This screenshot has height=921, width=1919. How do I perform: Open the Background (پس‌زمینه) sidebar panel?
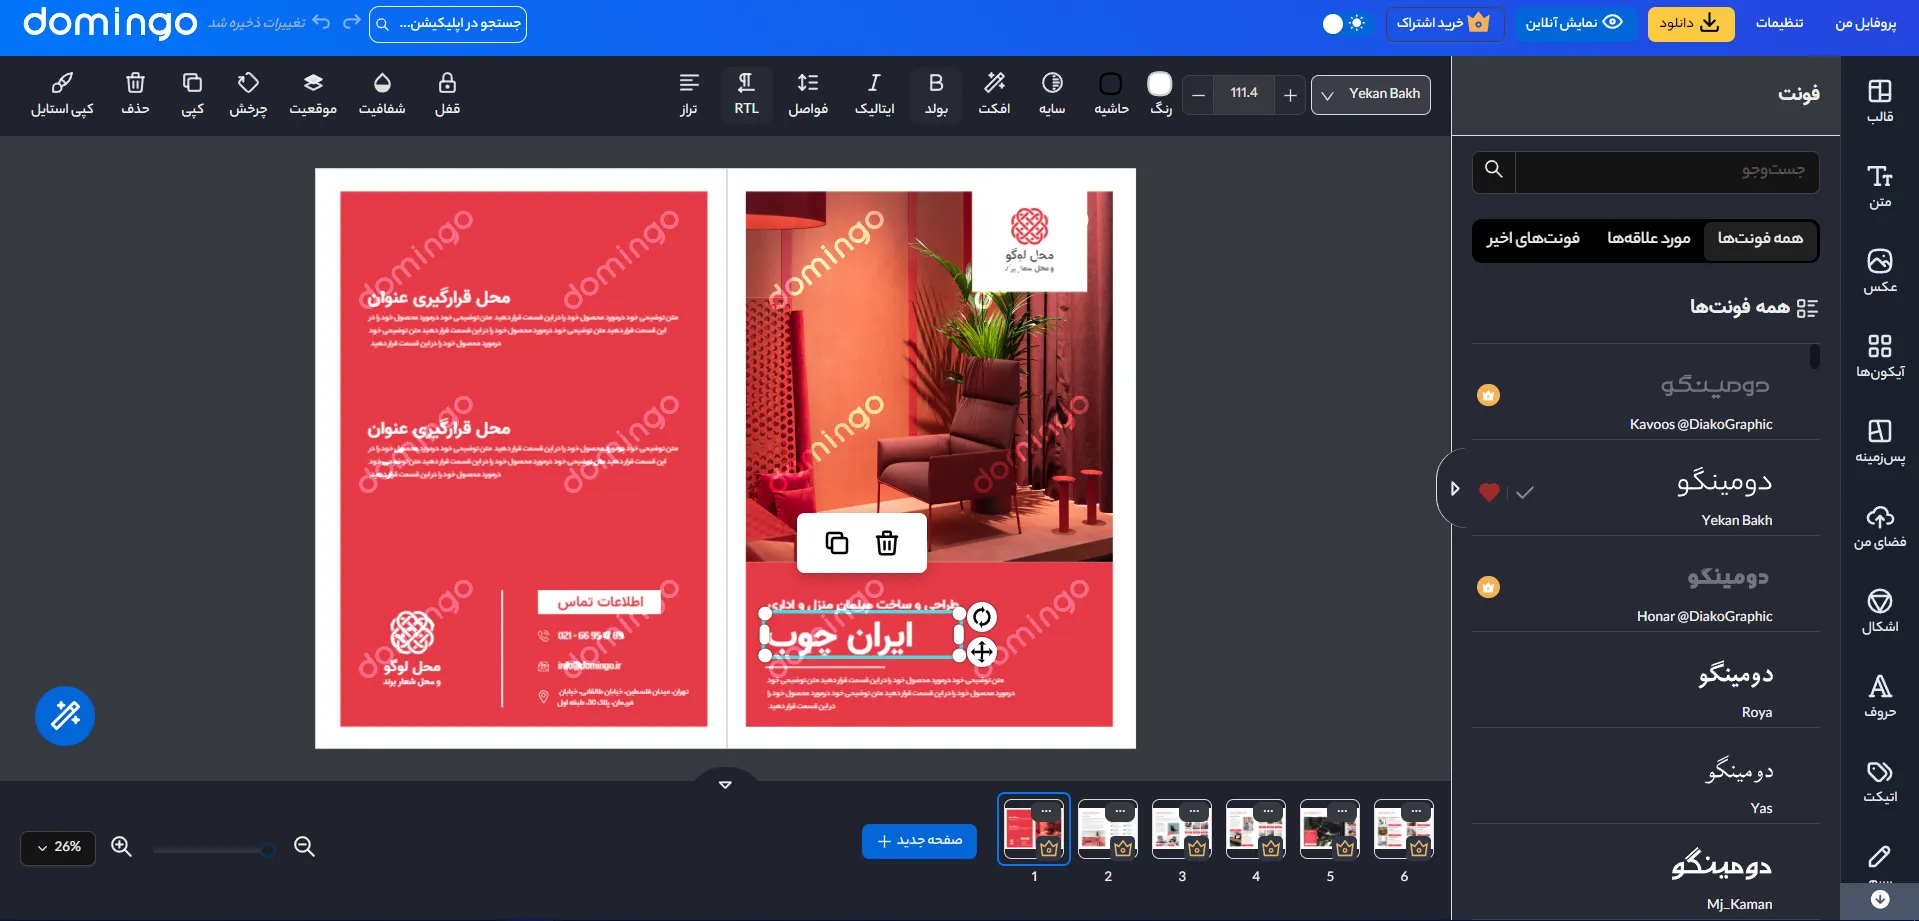(x=1879, y=441)
